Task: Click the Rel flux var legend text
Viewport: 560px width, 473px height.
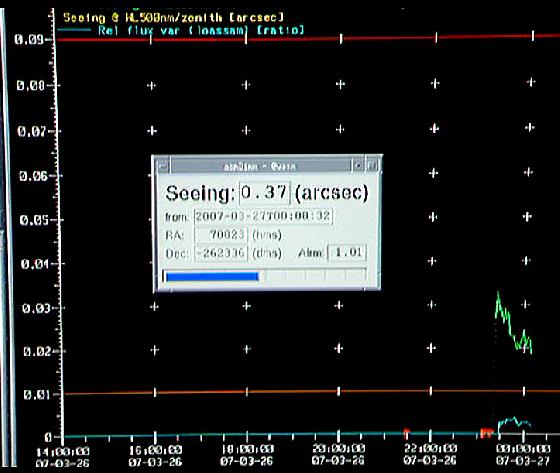Action: (x=201, y=30)
